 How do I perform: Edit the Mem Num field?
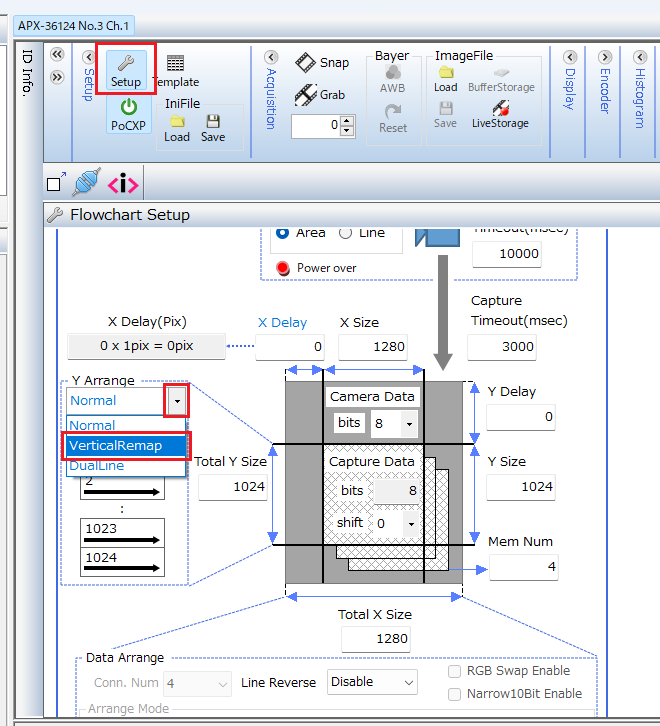coord(524,567)
